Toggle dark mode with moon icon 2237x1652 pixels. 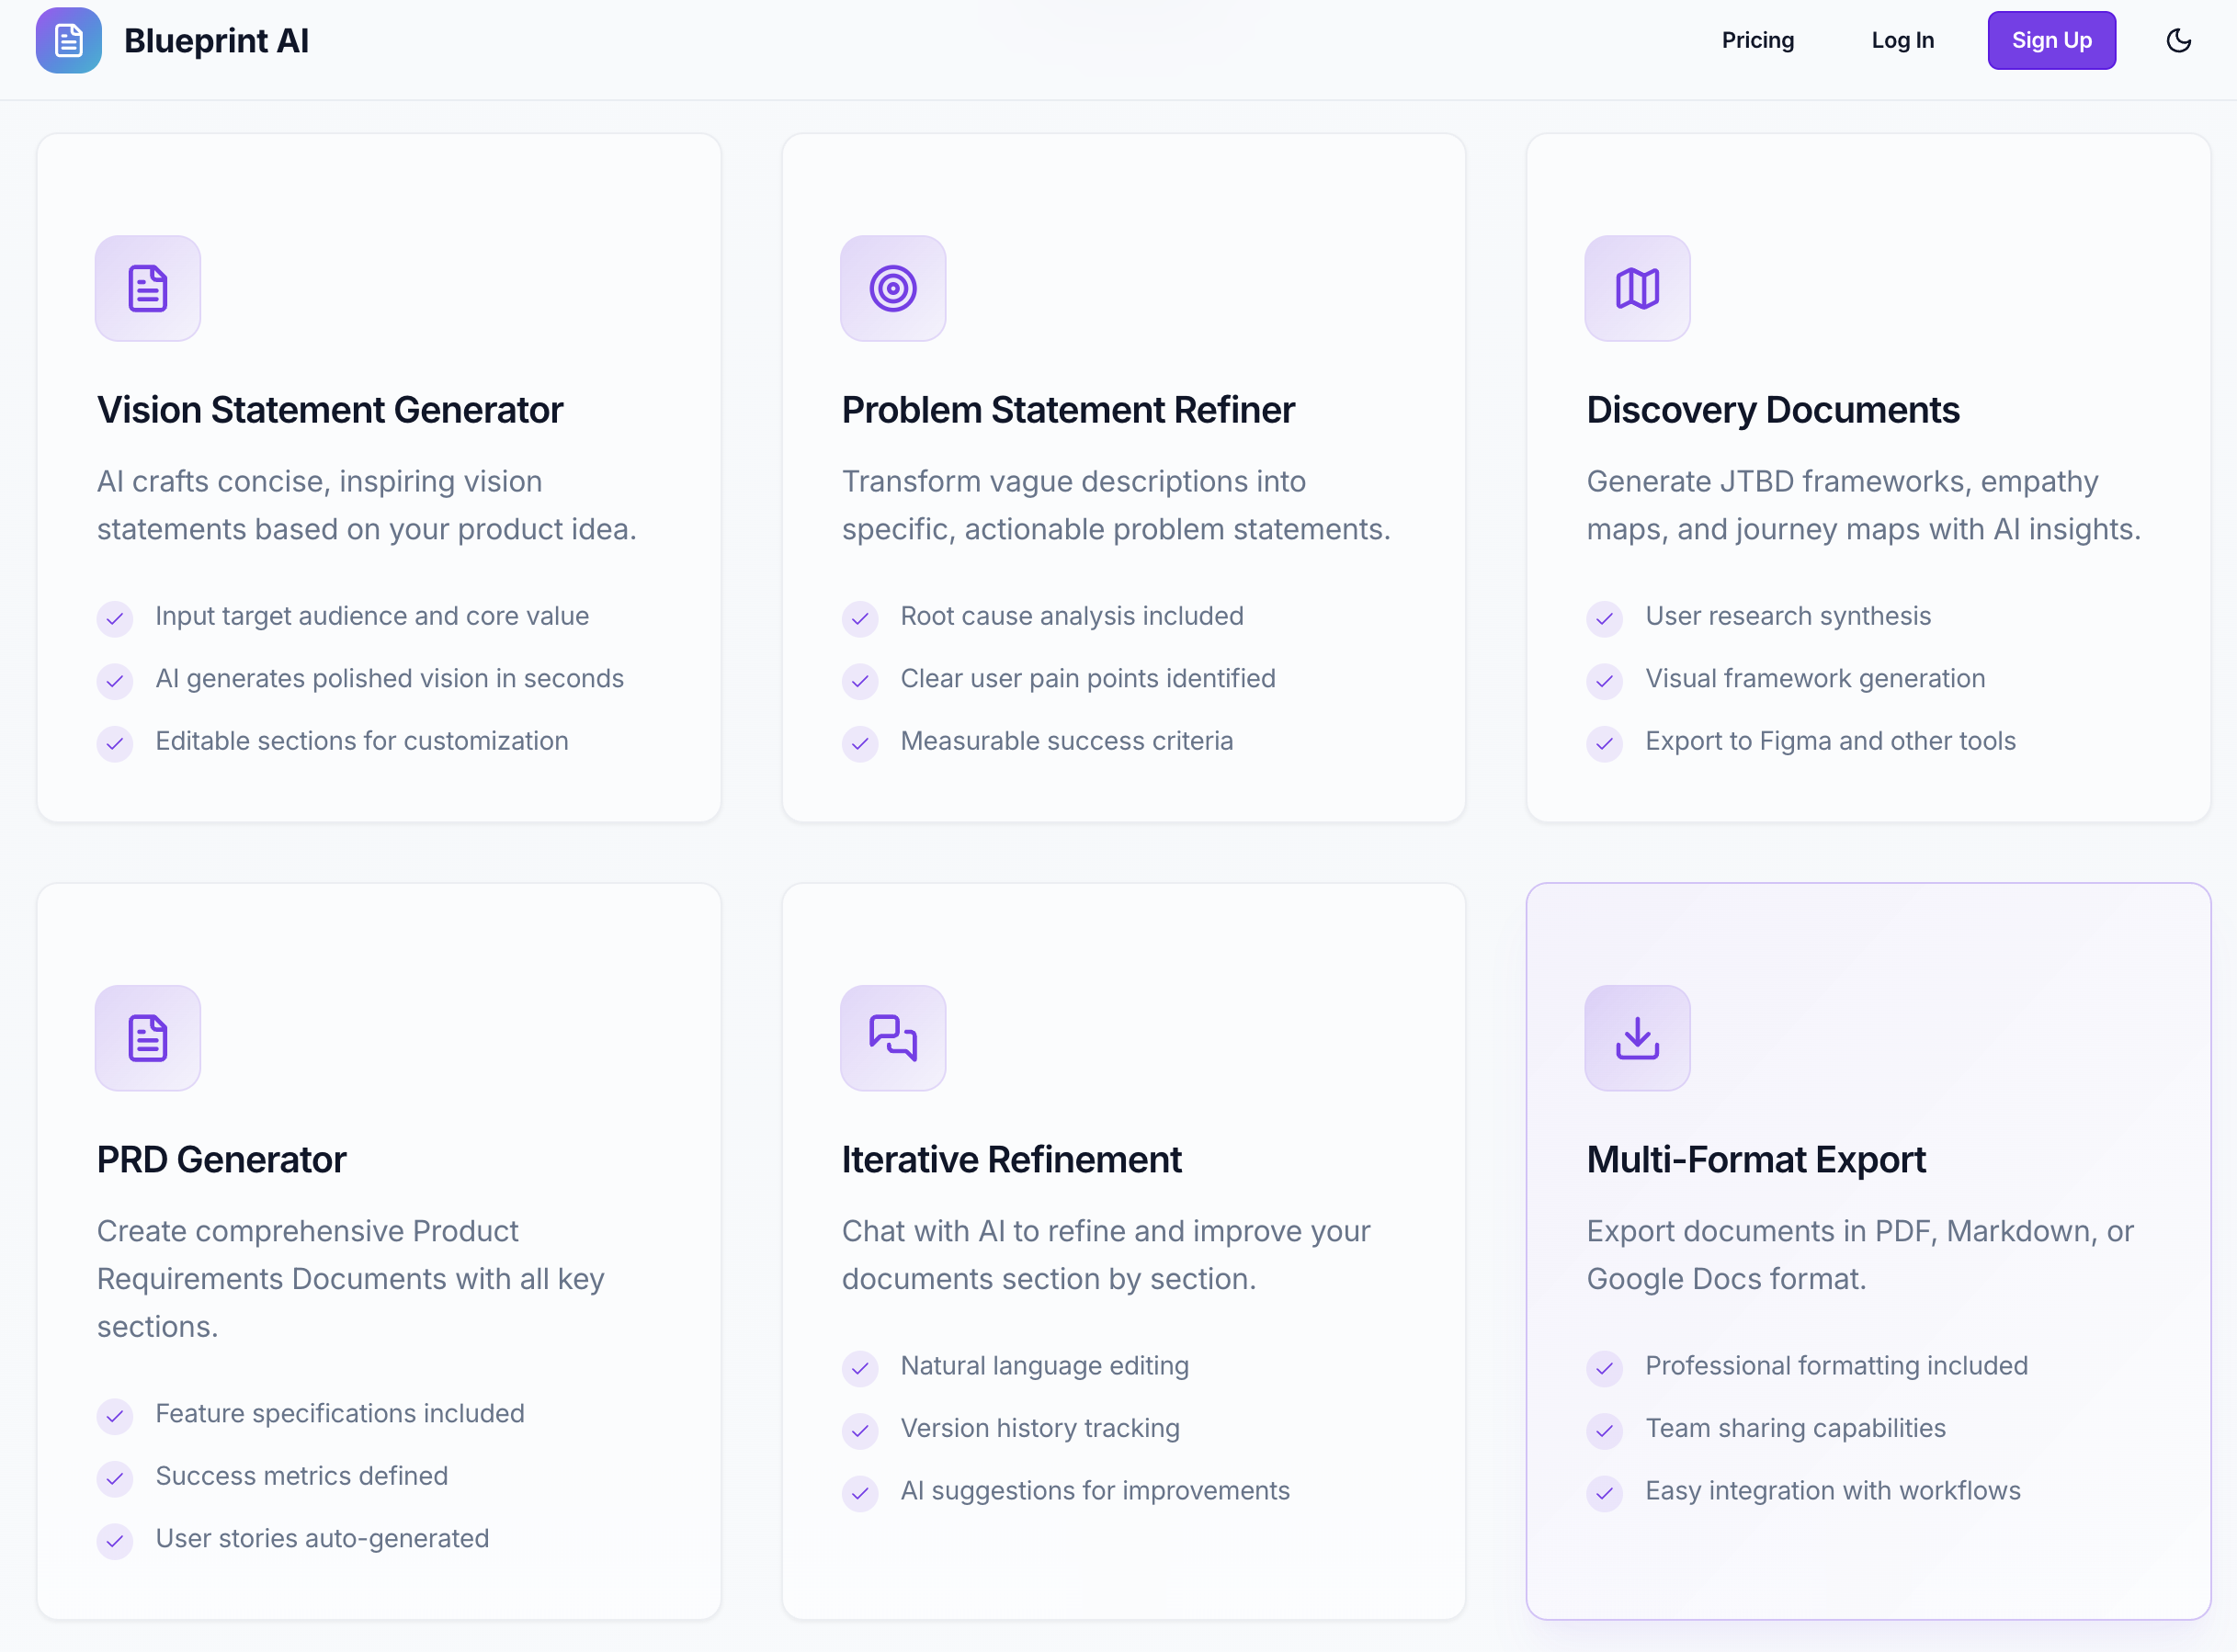2178,41
